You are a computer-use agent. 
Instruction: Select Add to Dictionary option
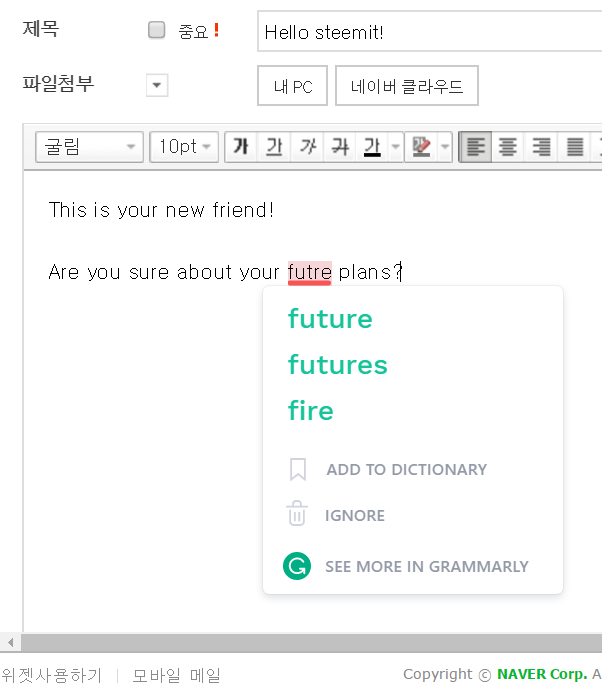406,470
